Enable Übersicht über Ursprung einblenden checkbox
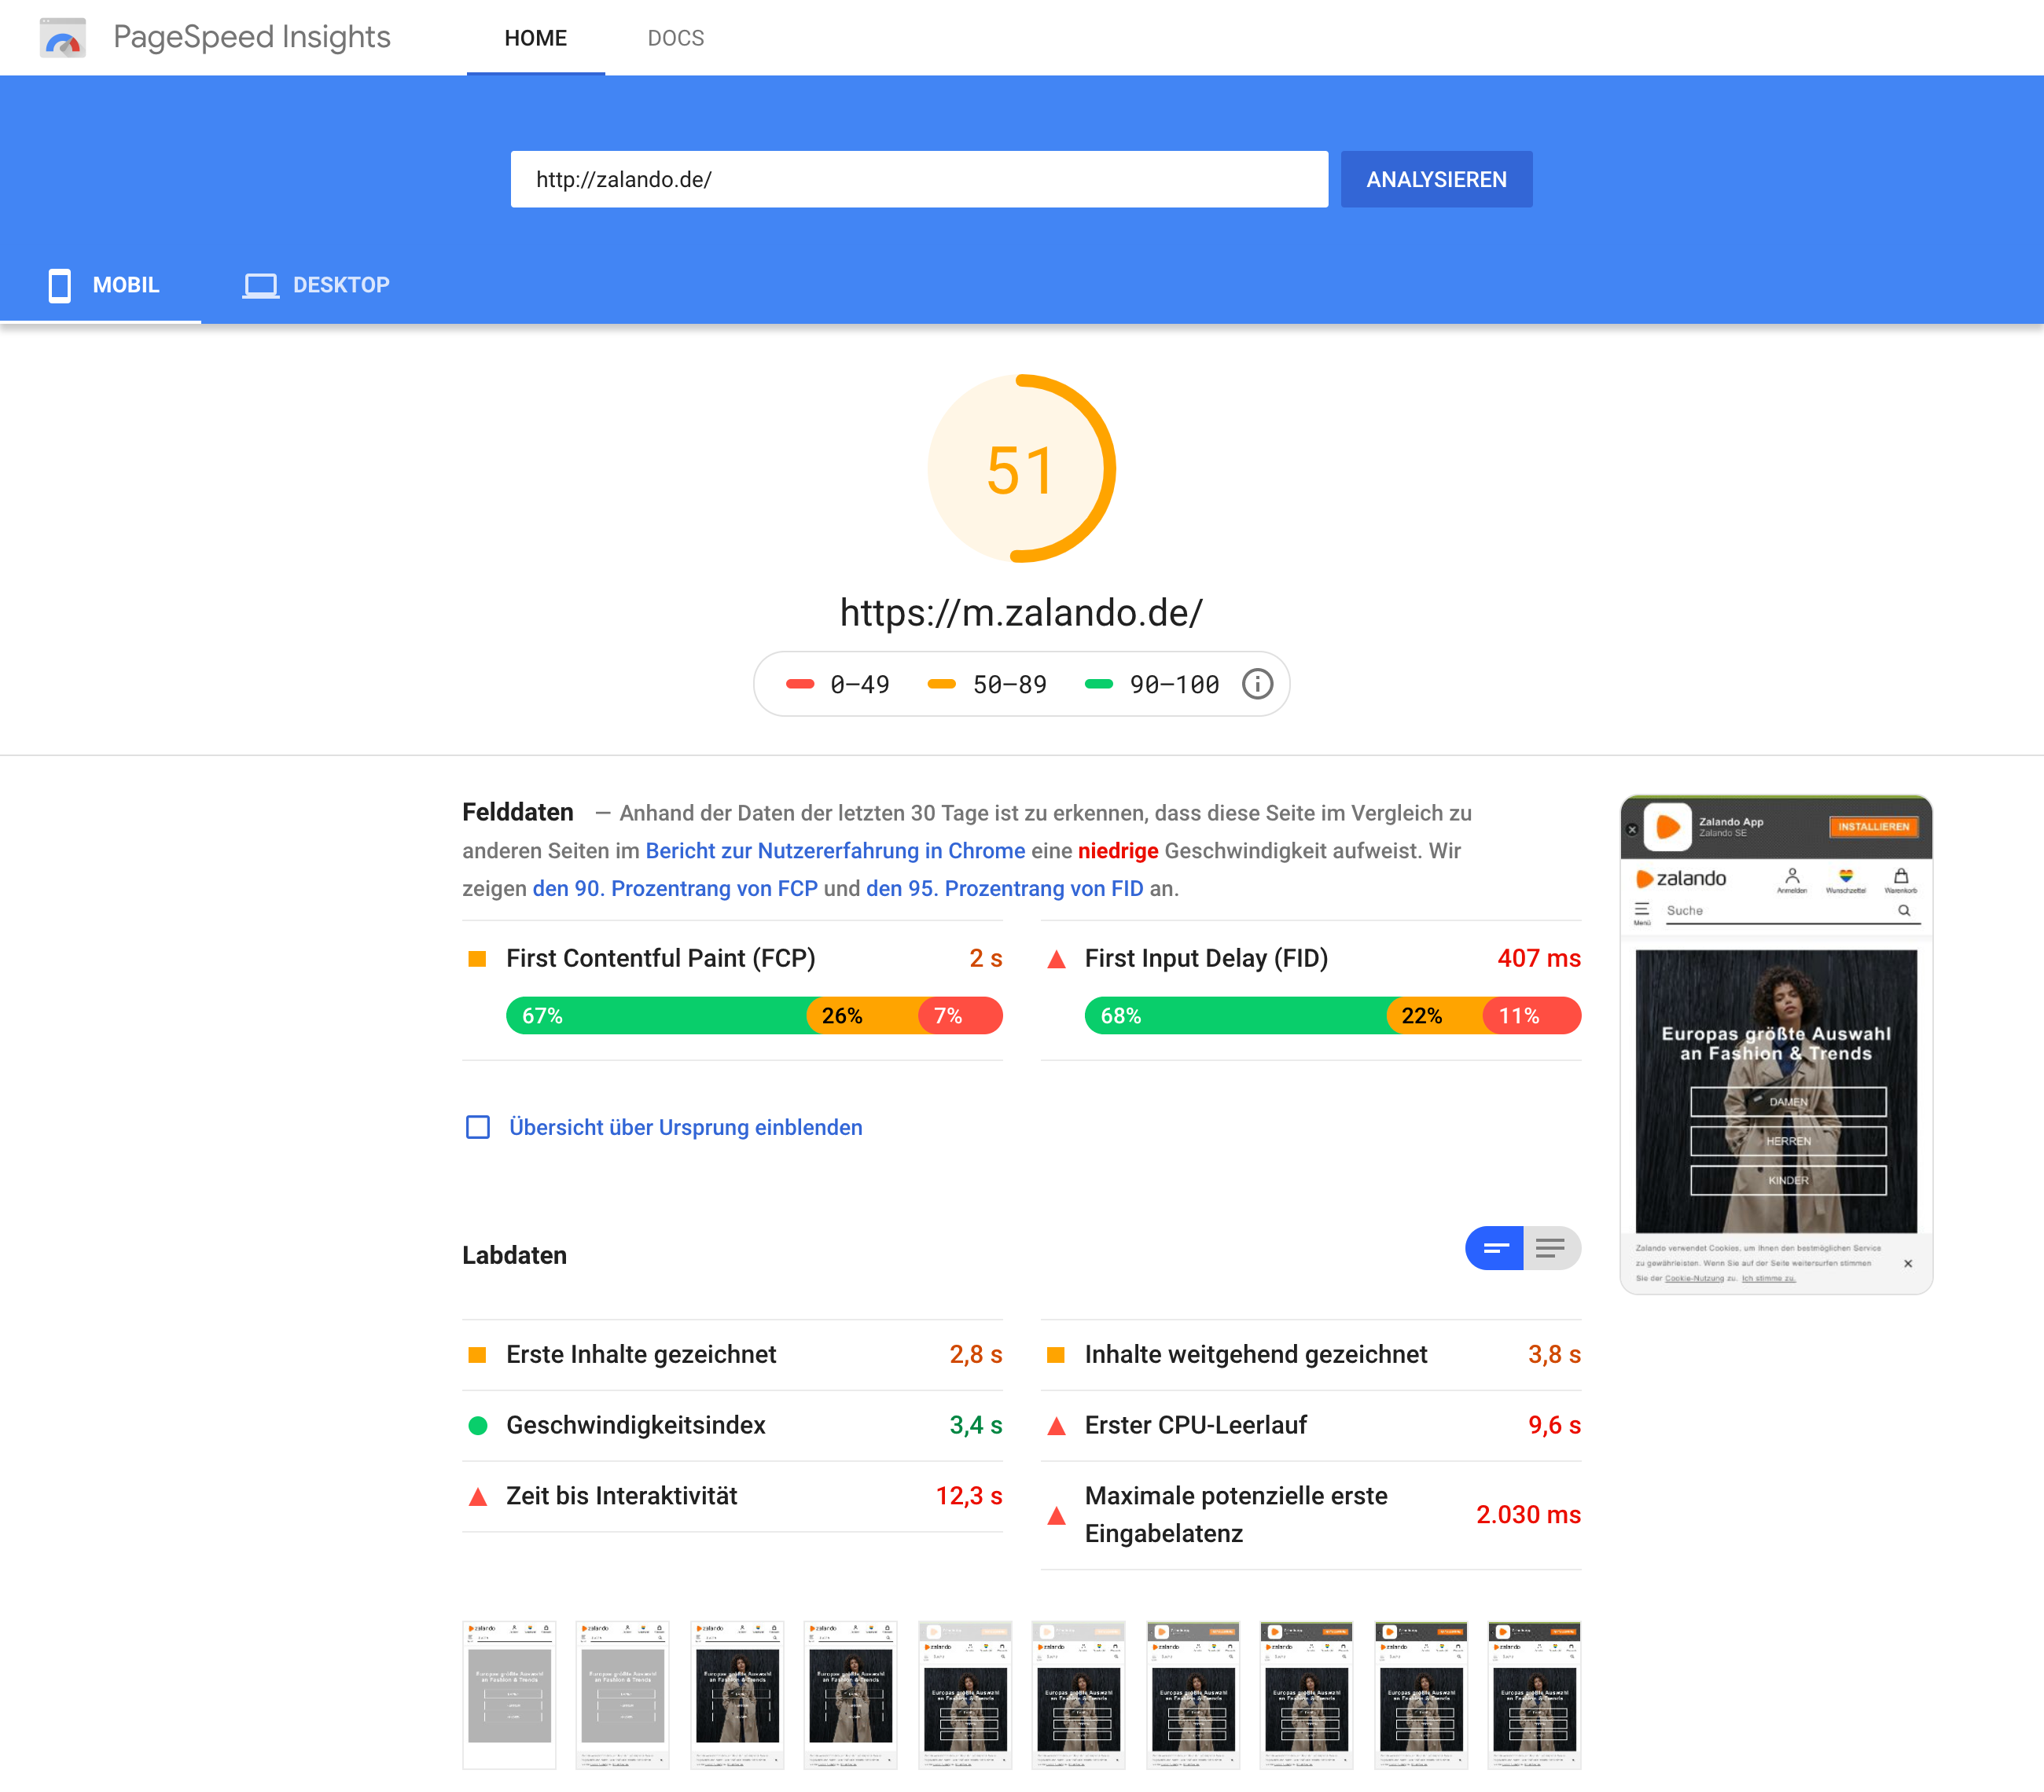This screenshot has width=2044, height=1792. click(478, 1127)
